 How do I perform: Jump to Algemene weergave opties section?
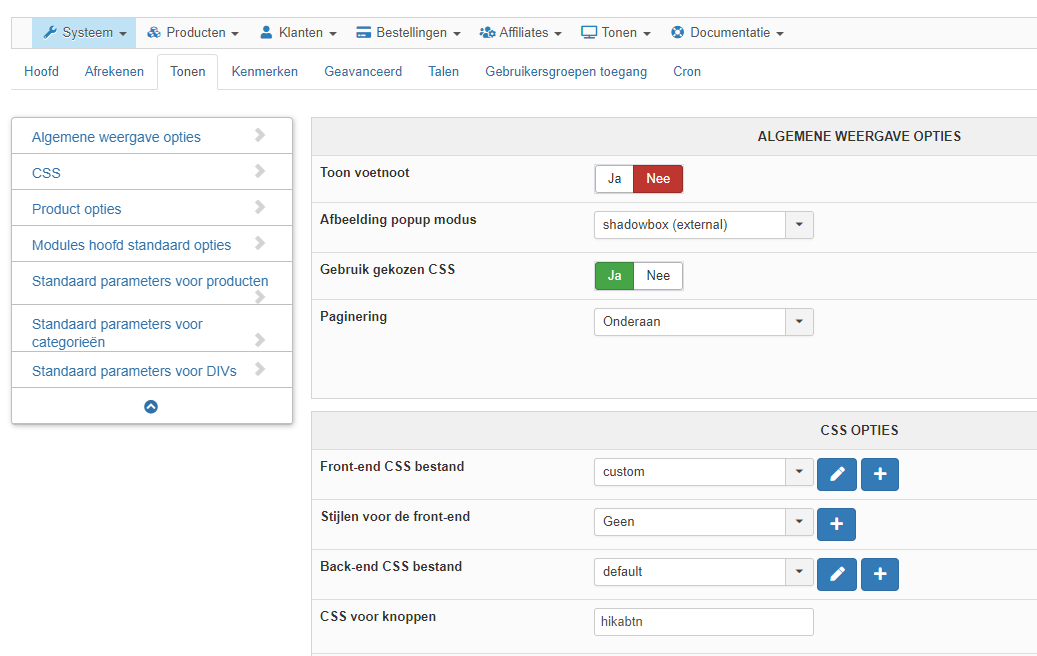pos(116,137)
